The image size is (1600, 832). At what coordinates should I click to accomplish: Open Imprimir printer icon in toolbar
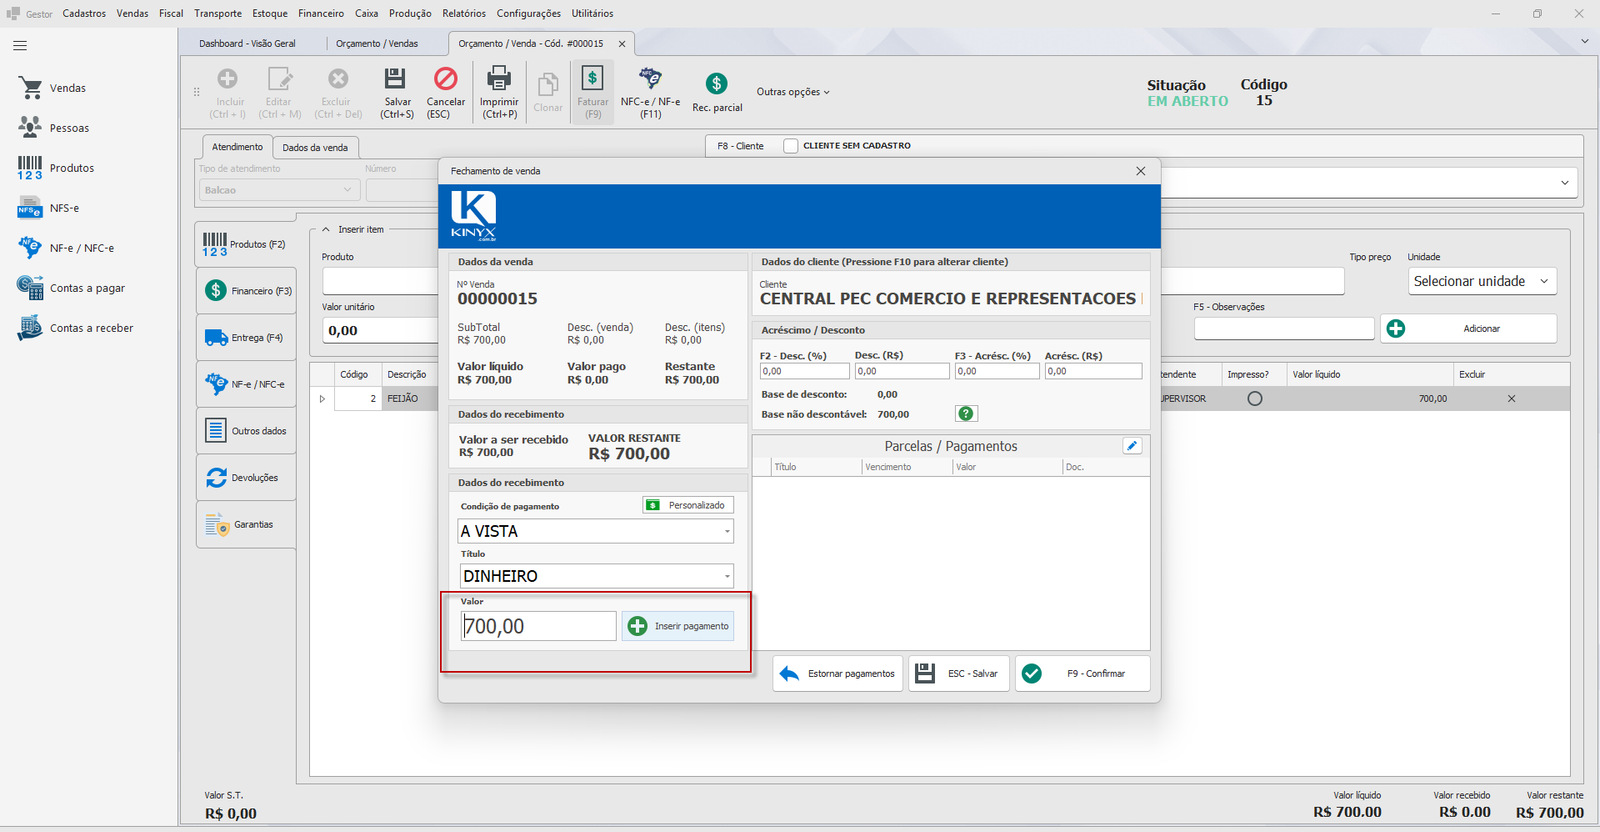(498, 78)
